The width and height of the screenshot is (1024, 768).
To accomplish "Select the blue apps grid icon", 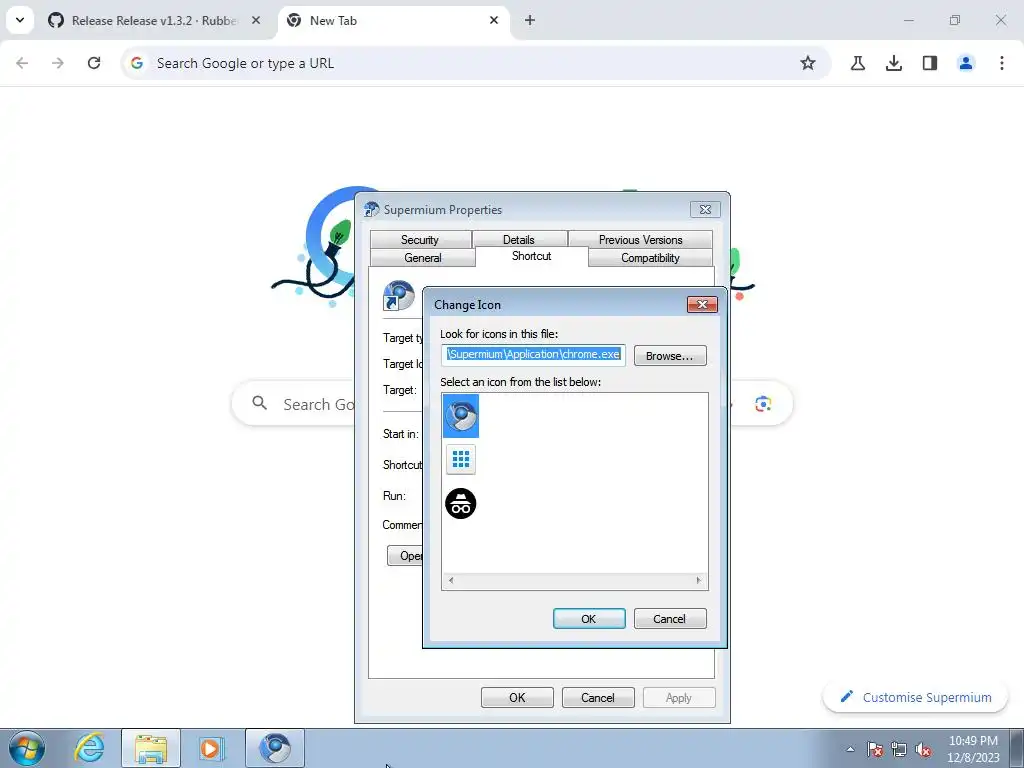I will (x=461, y=459).
